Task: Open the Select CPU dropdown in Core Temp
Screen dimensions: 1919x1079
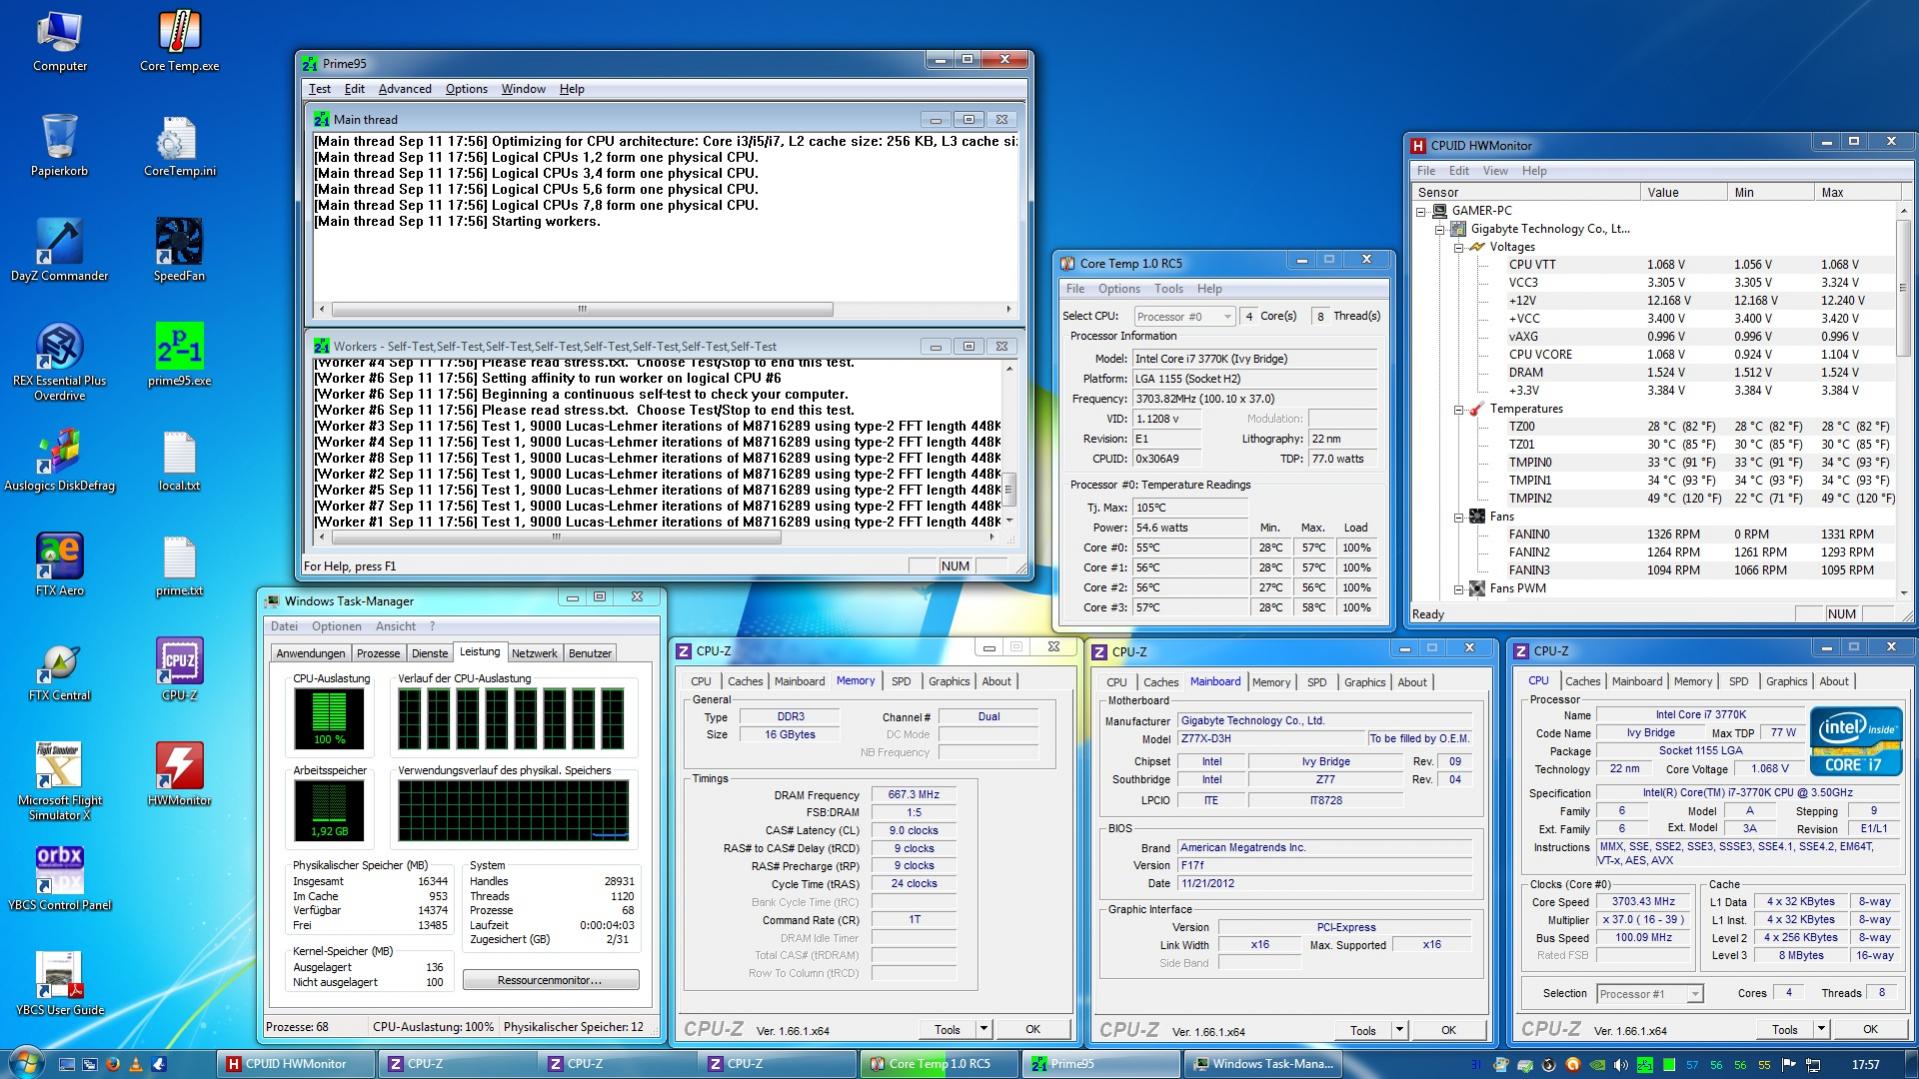Action: (1184, 316)
